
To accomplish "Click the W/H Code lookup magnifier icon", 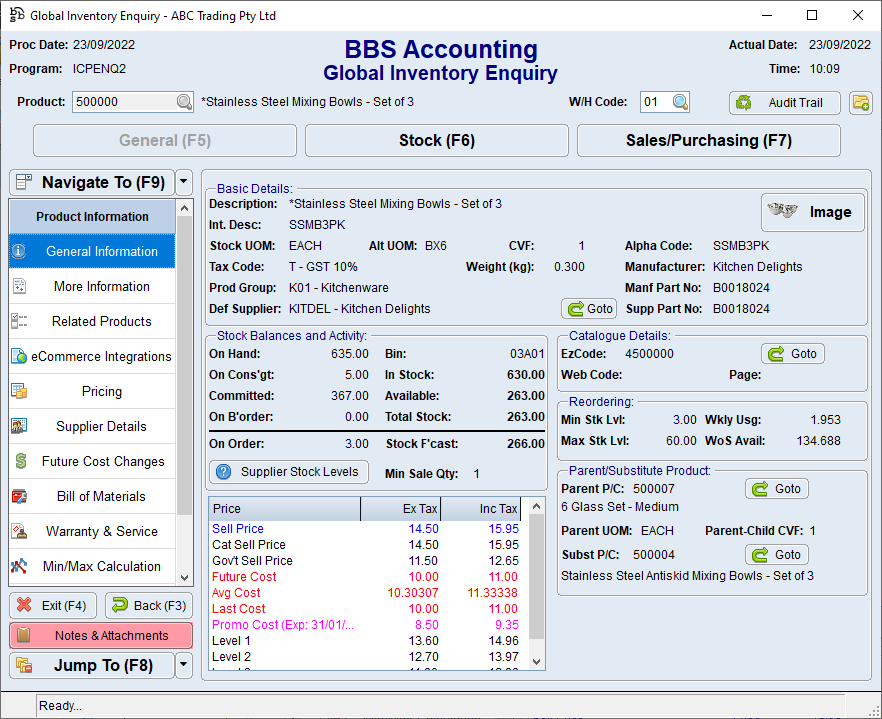I will click(680, 102).
